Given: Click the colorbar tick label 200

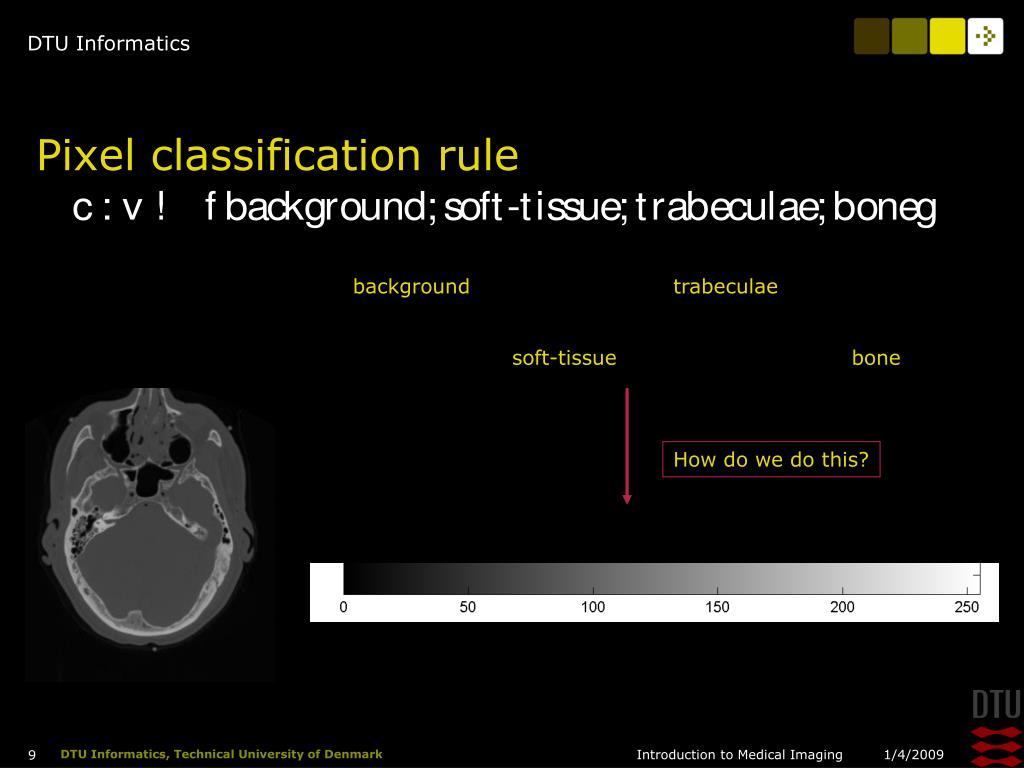Looking at the screenshot, I should 842,607.
